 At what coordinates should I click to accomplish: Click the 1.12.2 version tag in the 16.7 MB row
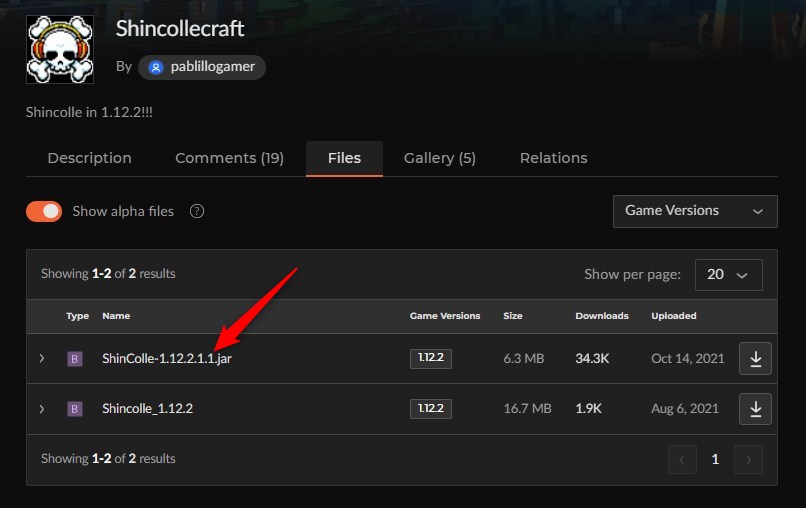pyautogui.click(x=431, y=409)
